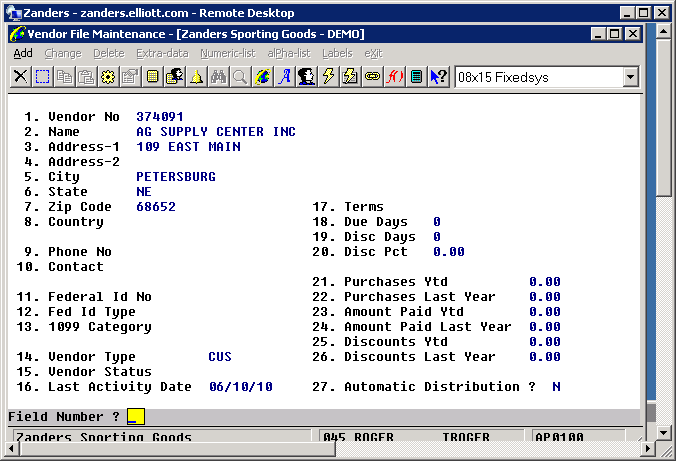Open the yellow notepad icon
Viewport: 676px width, 461px height.
[152, 77]
